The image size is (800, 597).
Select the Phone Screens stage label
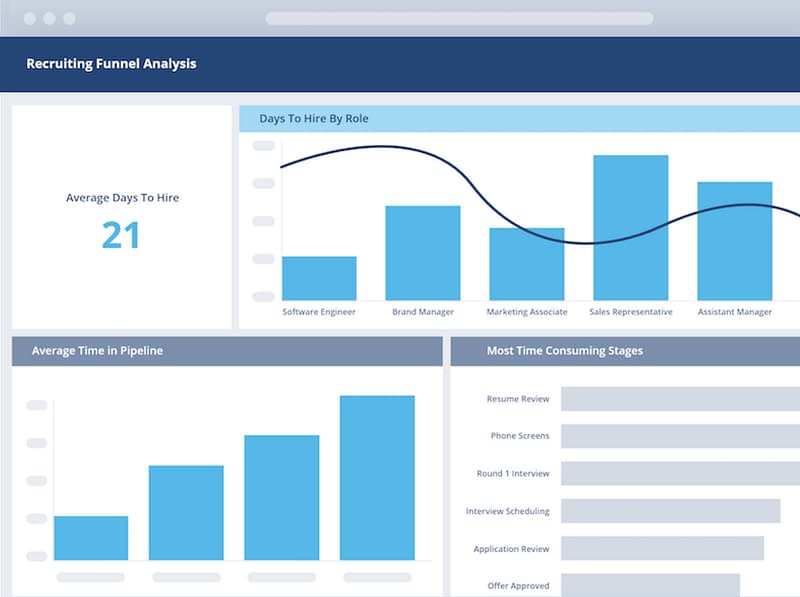519,436
